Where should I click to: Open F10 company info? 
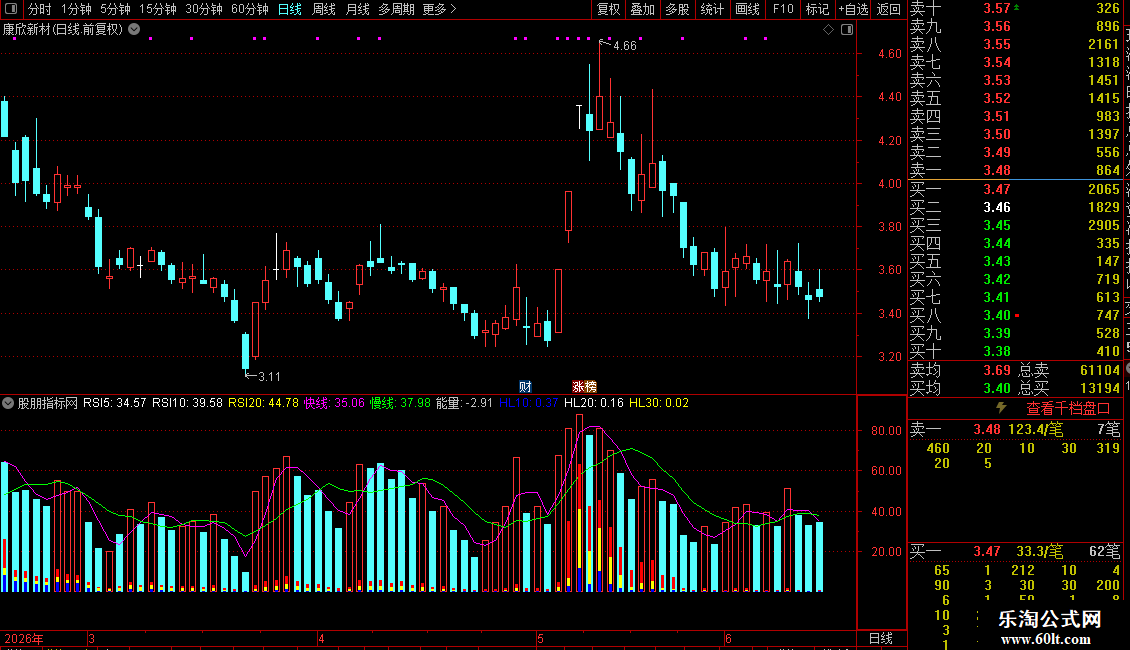point(783,9)
